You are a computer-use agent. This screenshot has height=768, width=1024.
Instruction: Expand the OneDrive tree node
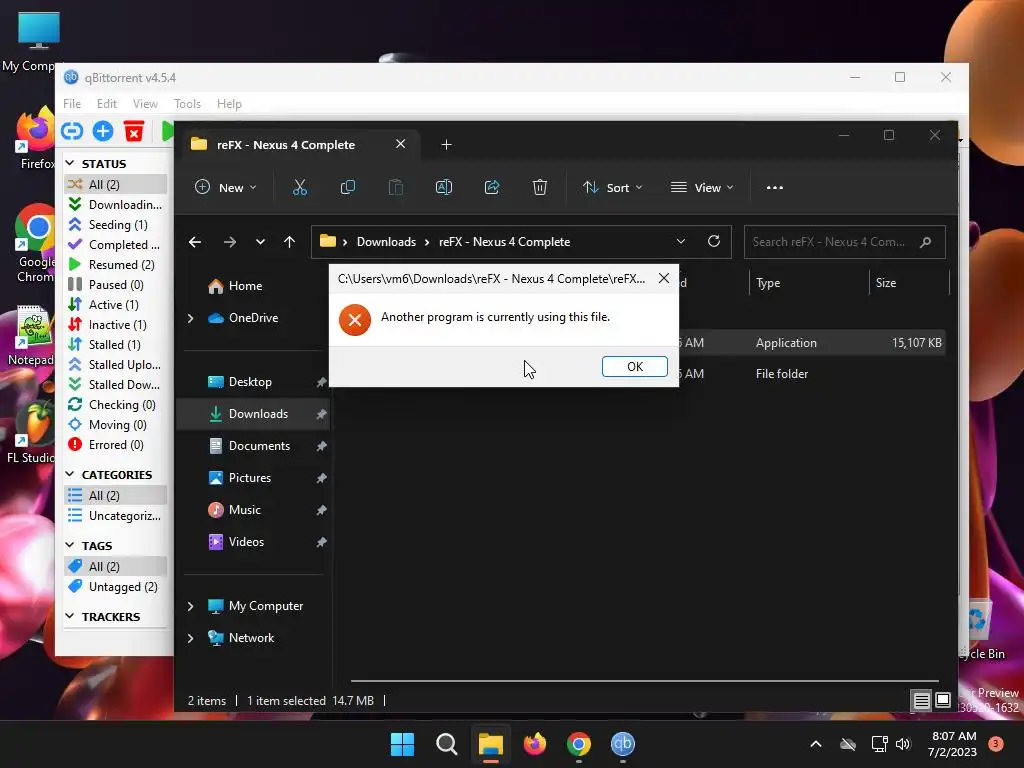[191, 318]
